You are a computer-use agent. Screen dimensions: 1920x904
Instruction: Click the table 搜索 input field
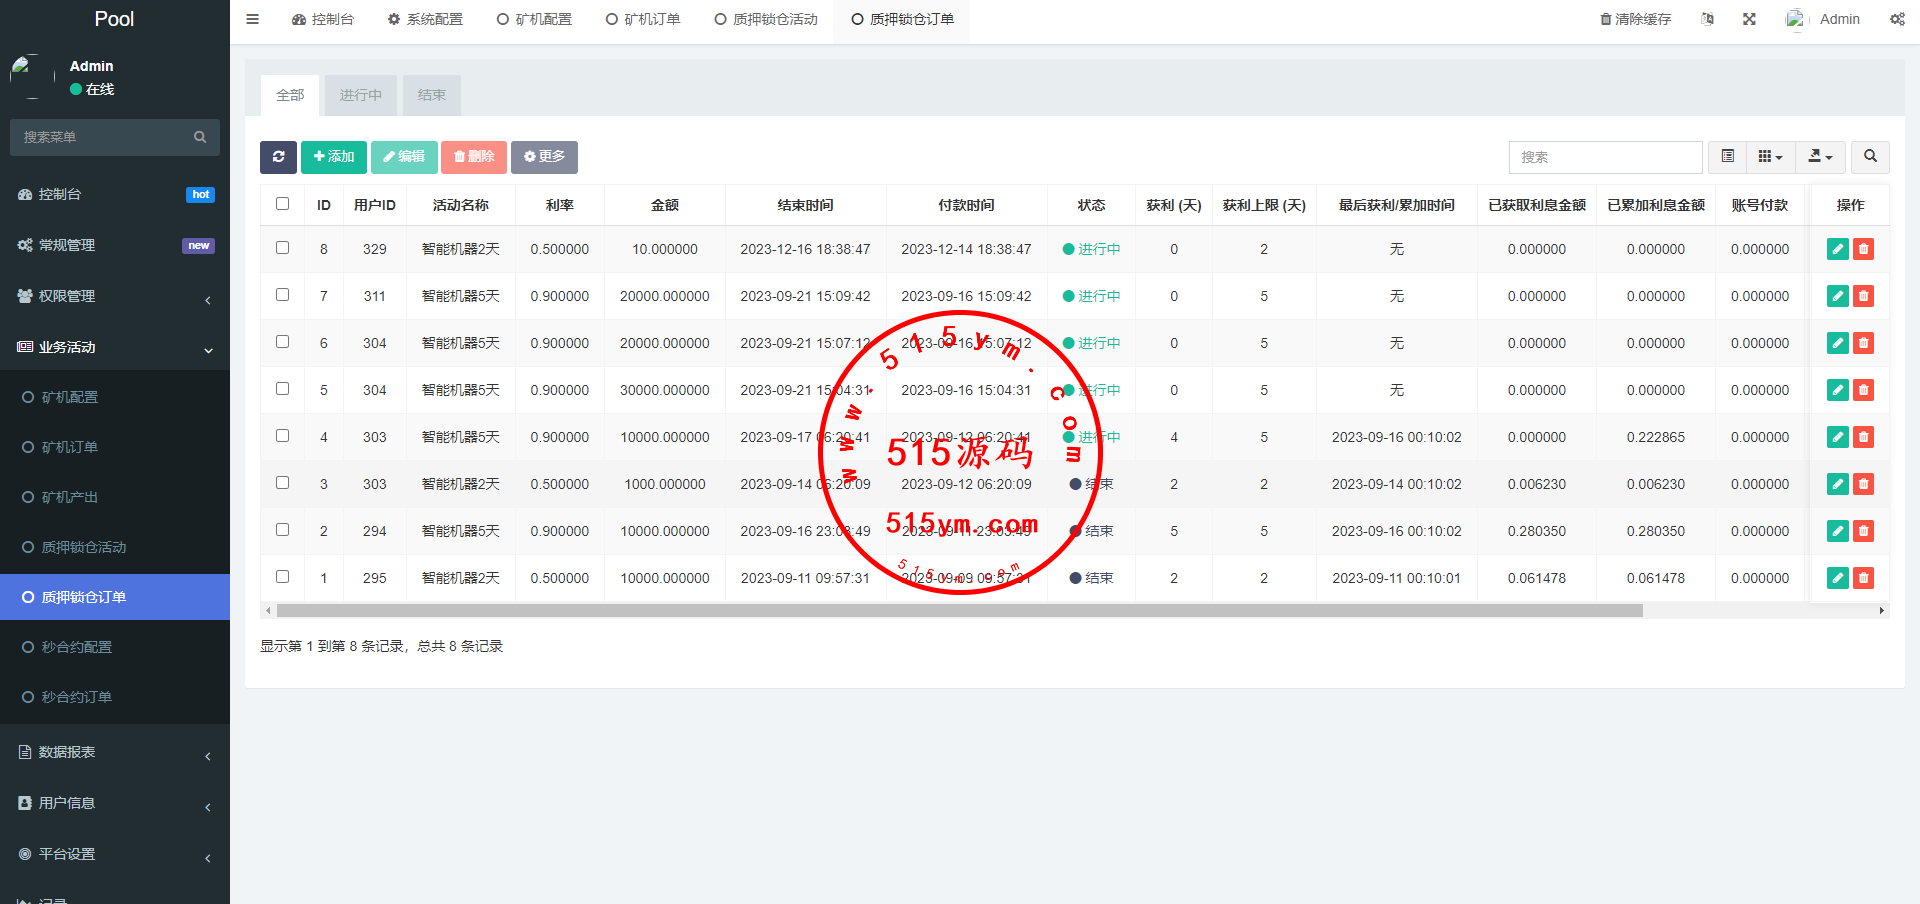tap(1605, 157)
